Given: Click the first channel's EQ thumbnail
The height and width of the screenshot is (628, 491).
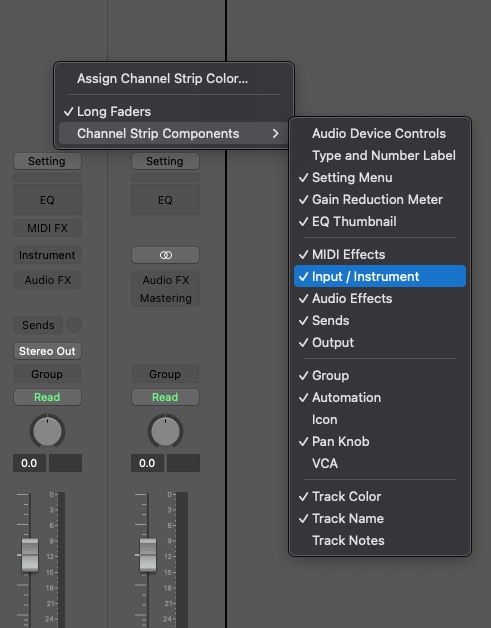Looking at the screenshot, I should click(x=47, y=200).
